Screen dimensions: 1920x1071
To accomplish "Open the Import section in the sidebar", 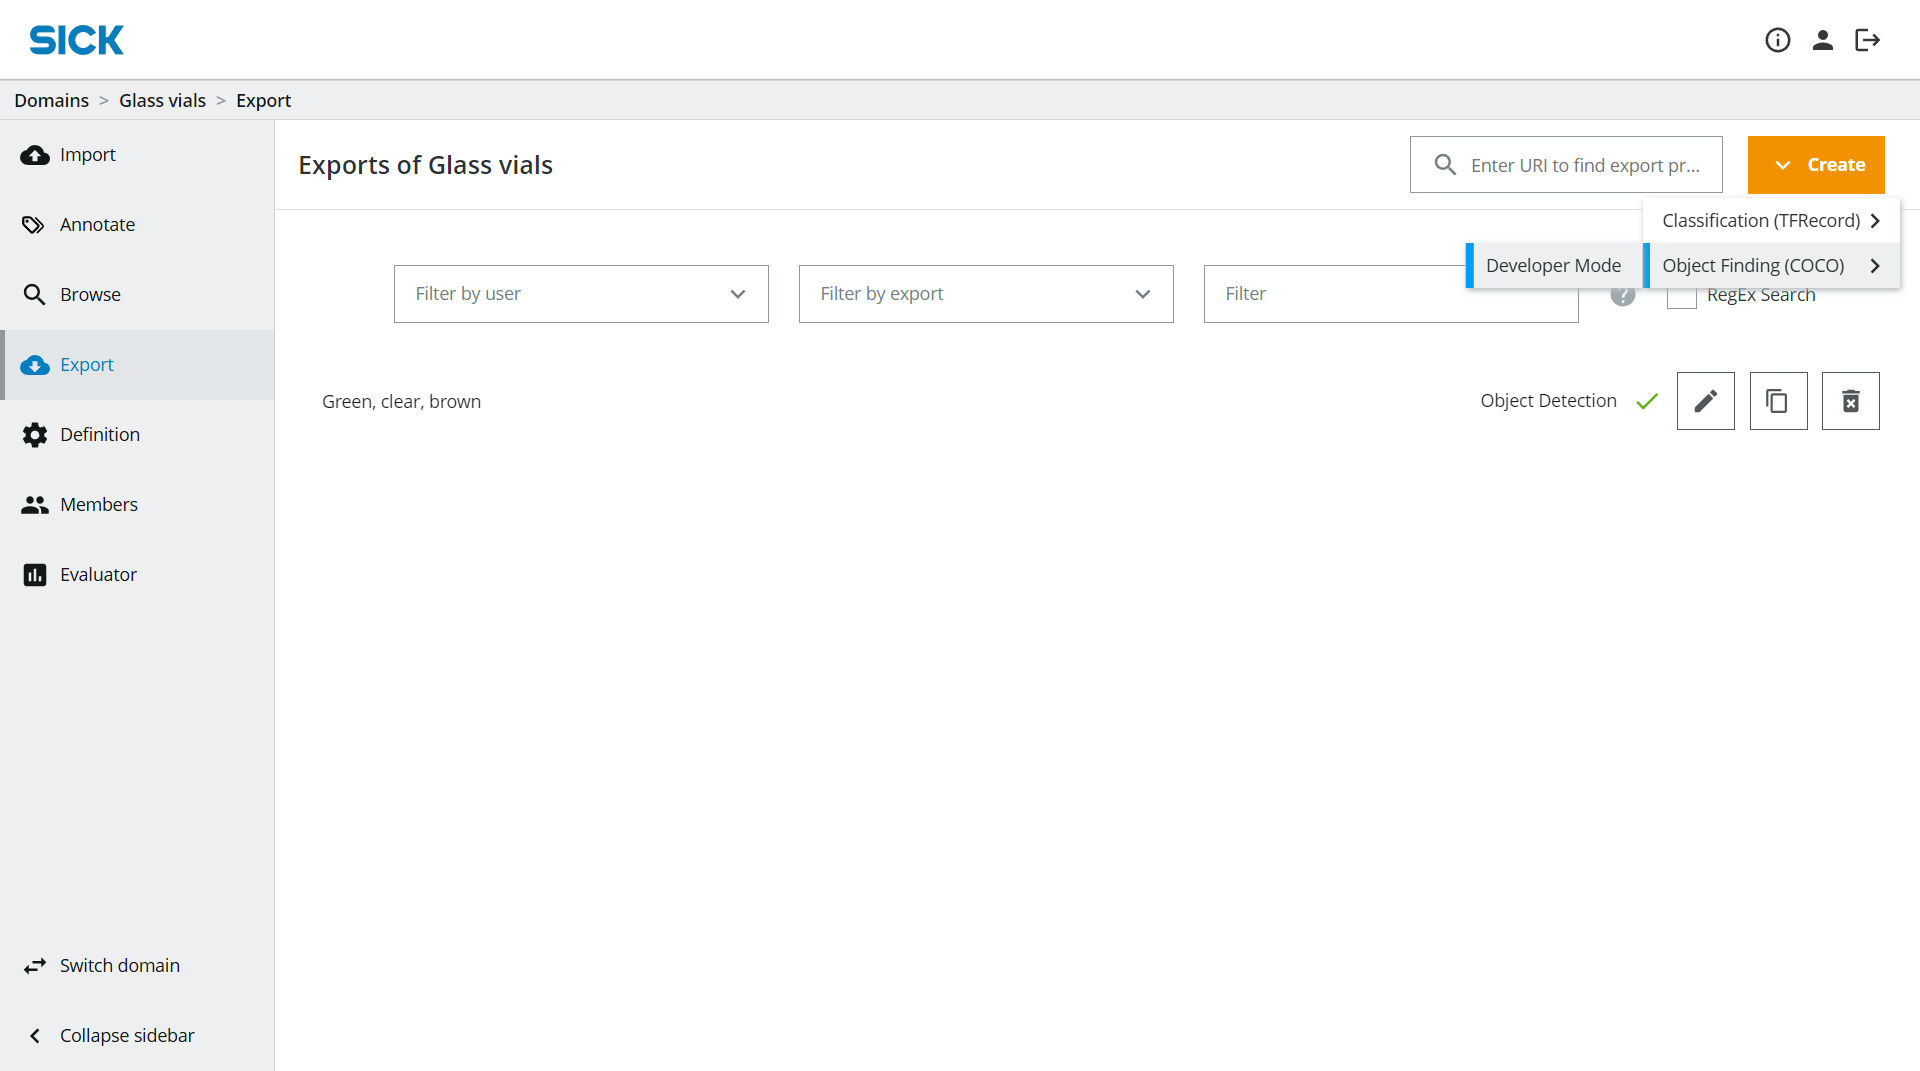I will pyautogui.click(x=89, y=154).
